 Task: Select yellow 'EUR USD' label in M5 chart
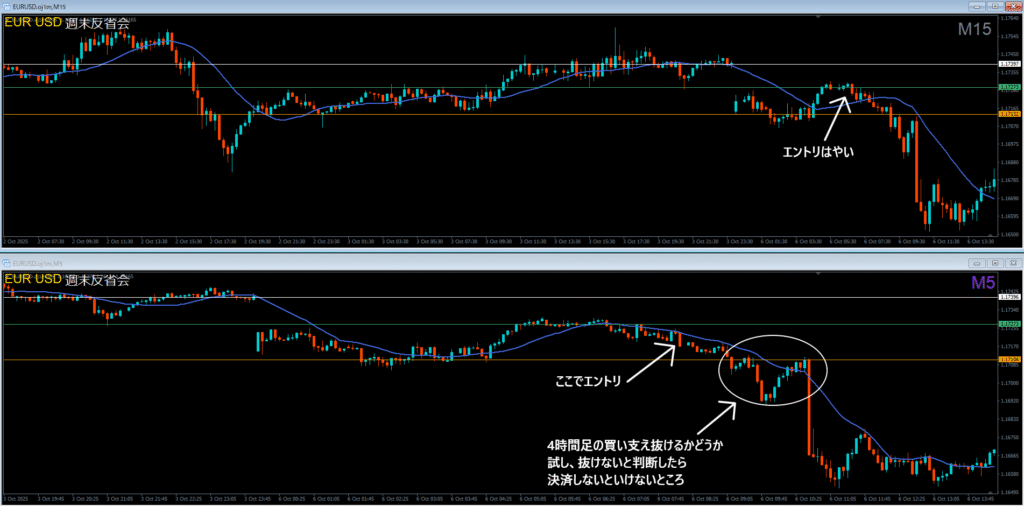33,279
